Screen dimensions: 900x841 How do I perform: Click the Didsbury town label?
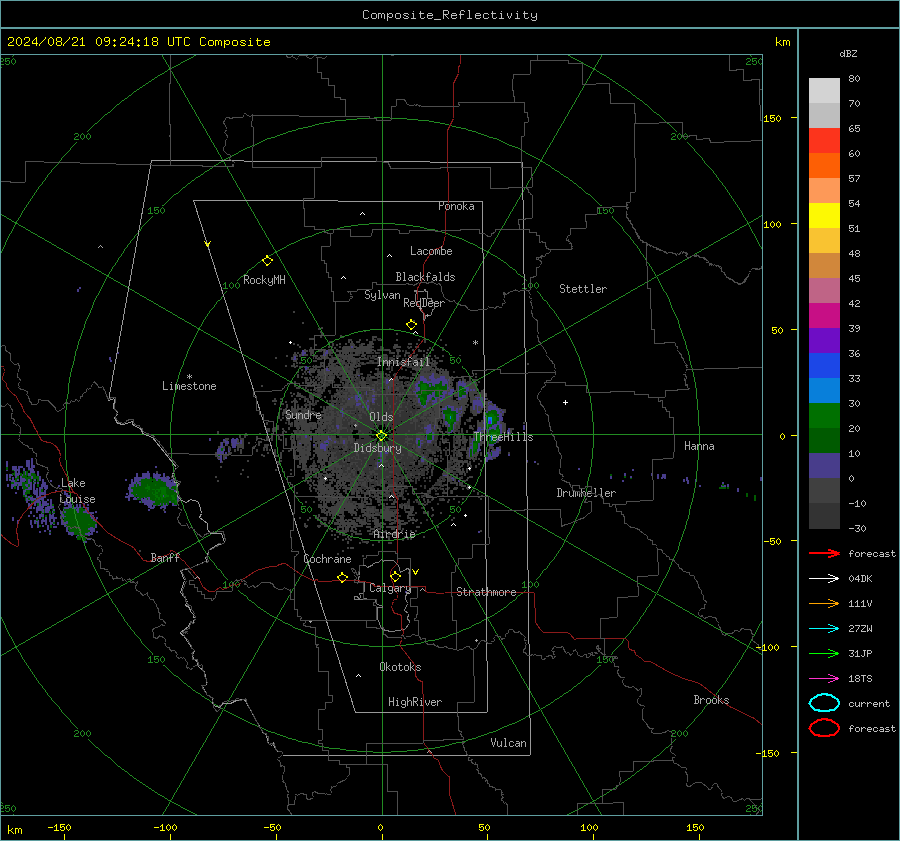tap(377, 448)
